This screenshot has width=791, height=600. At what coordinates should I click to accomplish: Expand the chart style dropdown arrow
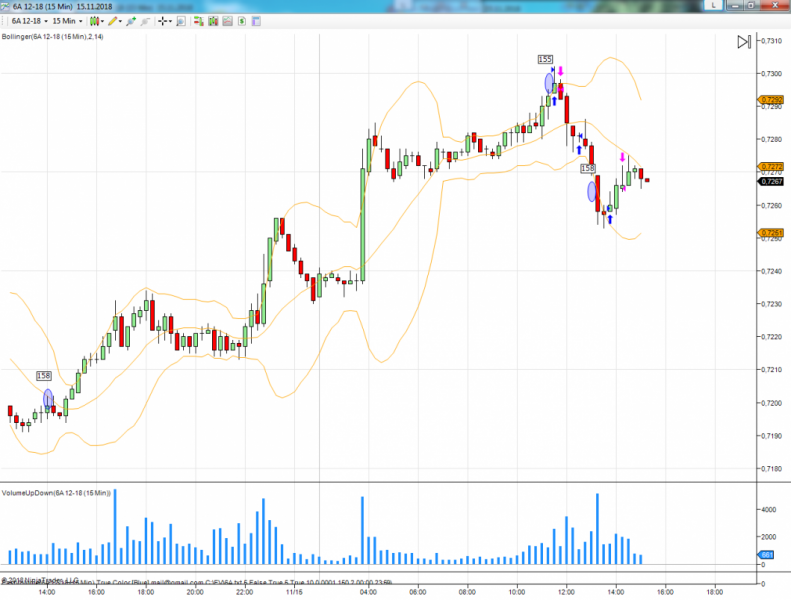[102, 21]
